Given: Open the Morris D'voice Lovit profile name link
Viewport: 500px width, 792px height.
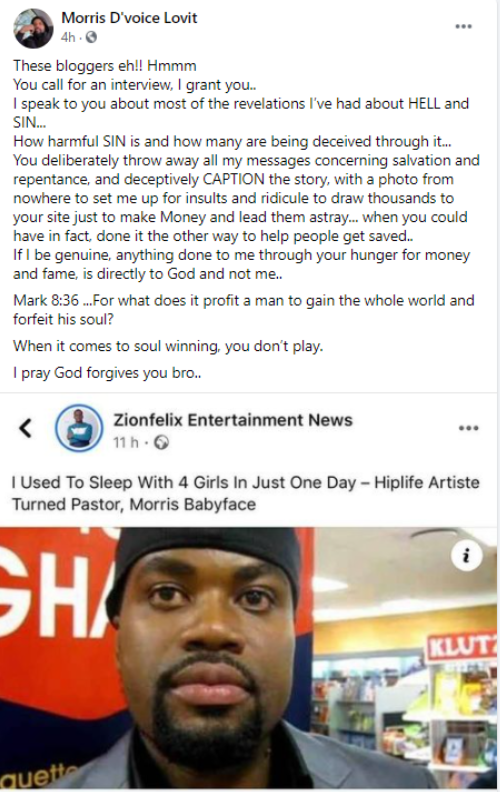Looking at the screenshot, I should click(129, 18).
